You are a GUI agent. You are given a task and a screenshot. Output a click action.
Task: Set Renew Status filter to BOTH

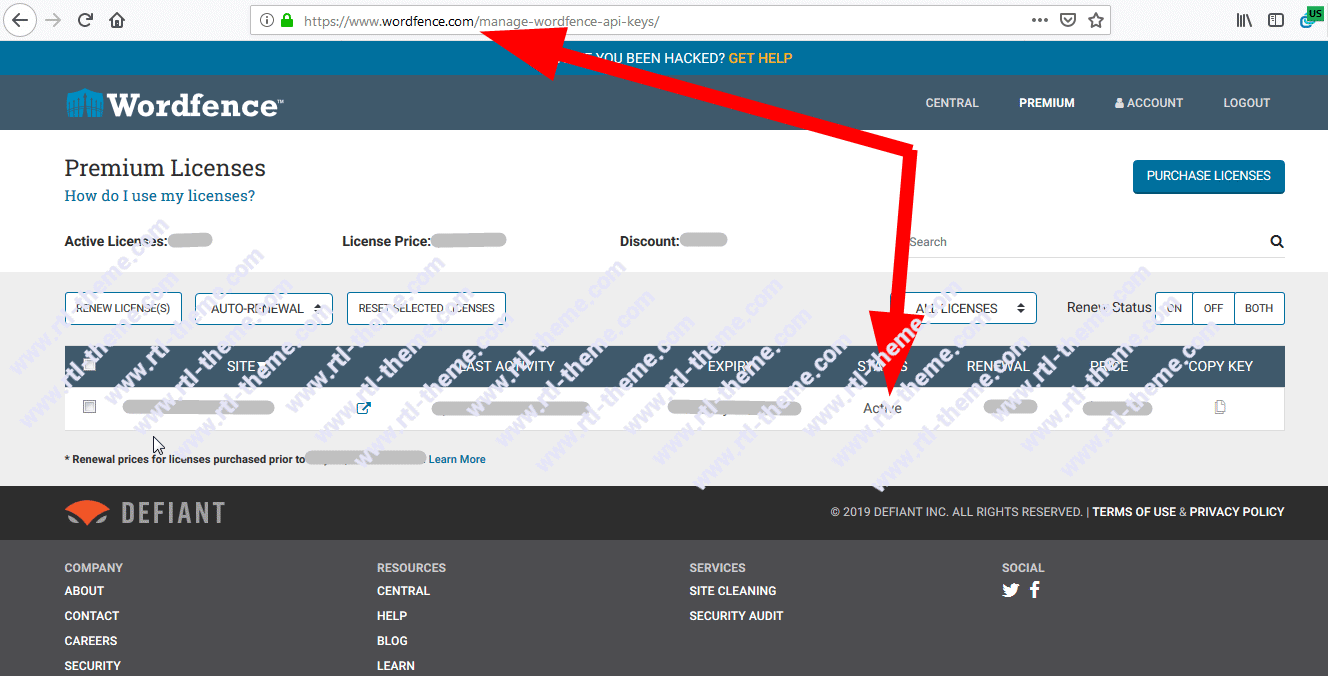click(x=1259, y=308)
